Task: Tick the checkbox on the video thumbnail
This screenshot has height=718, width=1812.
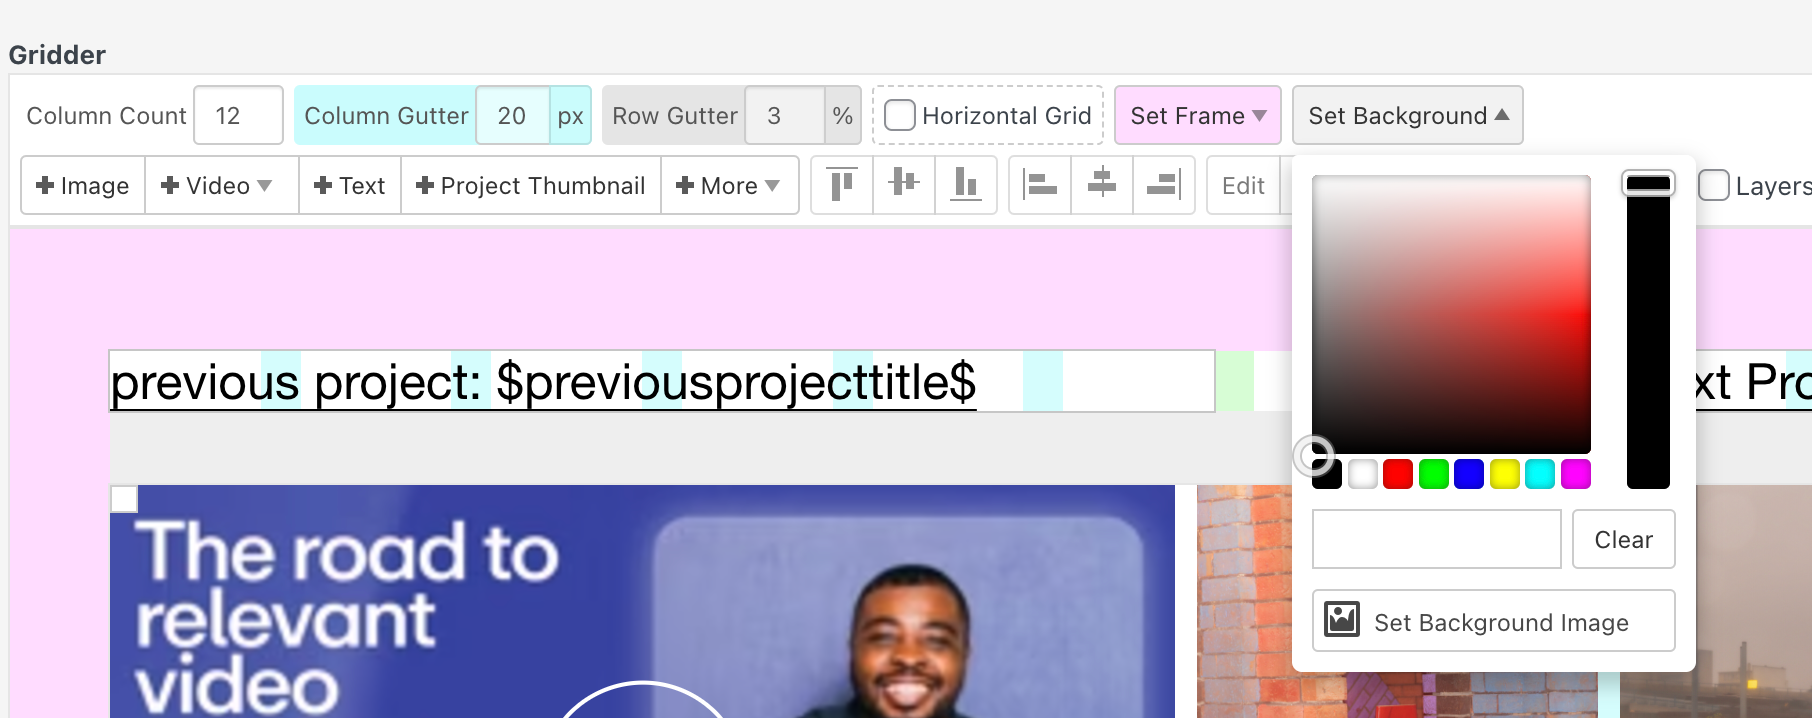Action: 124,499
